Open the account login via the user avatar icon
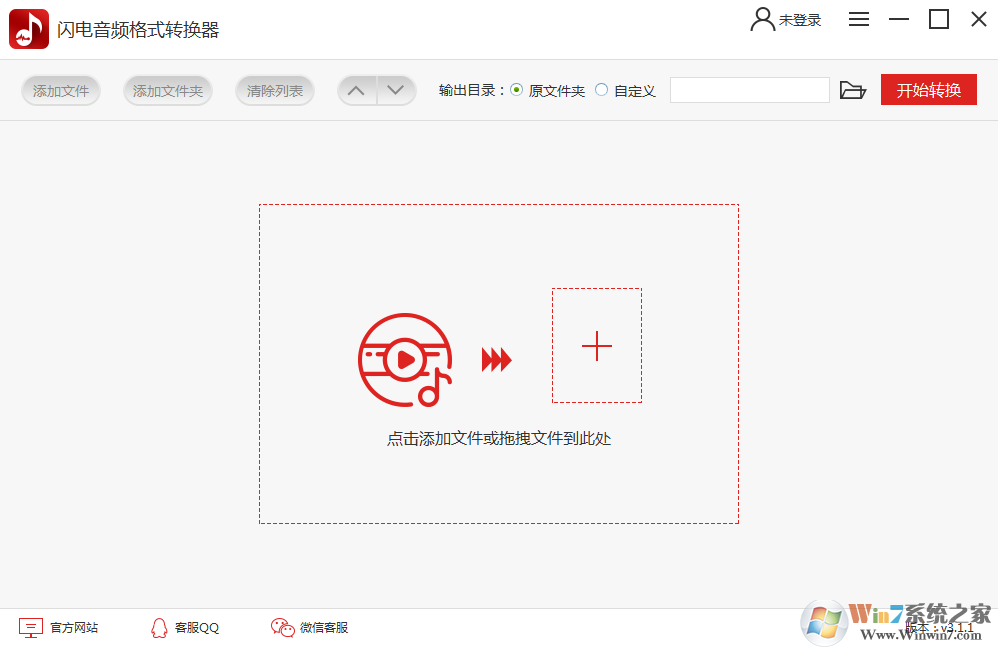Screen dimensions: 998x649 (760, 18)
